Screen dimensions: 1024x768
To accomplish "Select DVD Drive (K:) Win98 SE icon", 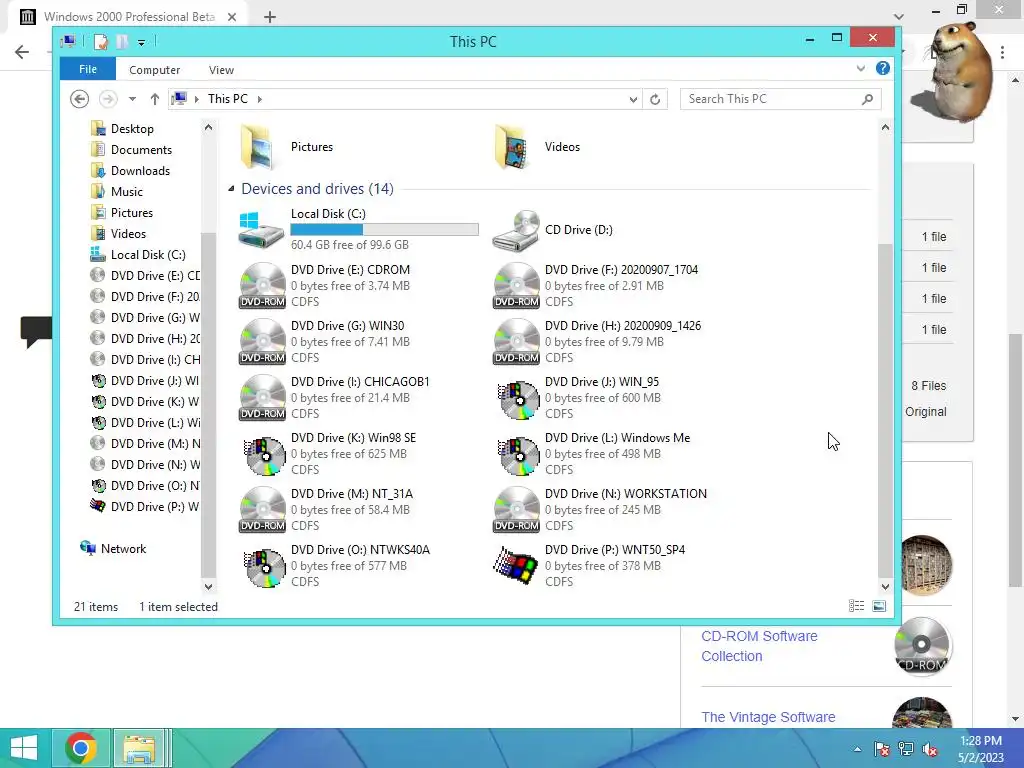I will (x=264, y=455).
